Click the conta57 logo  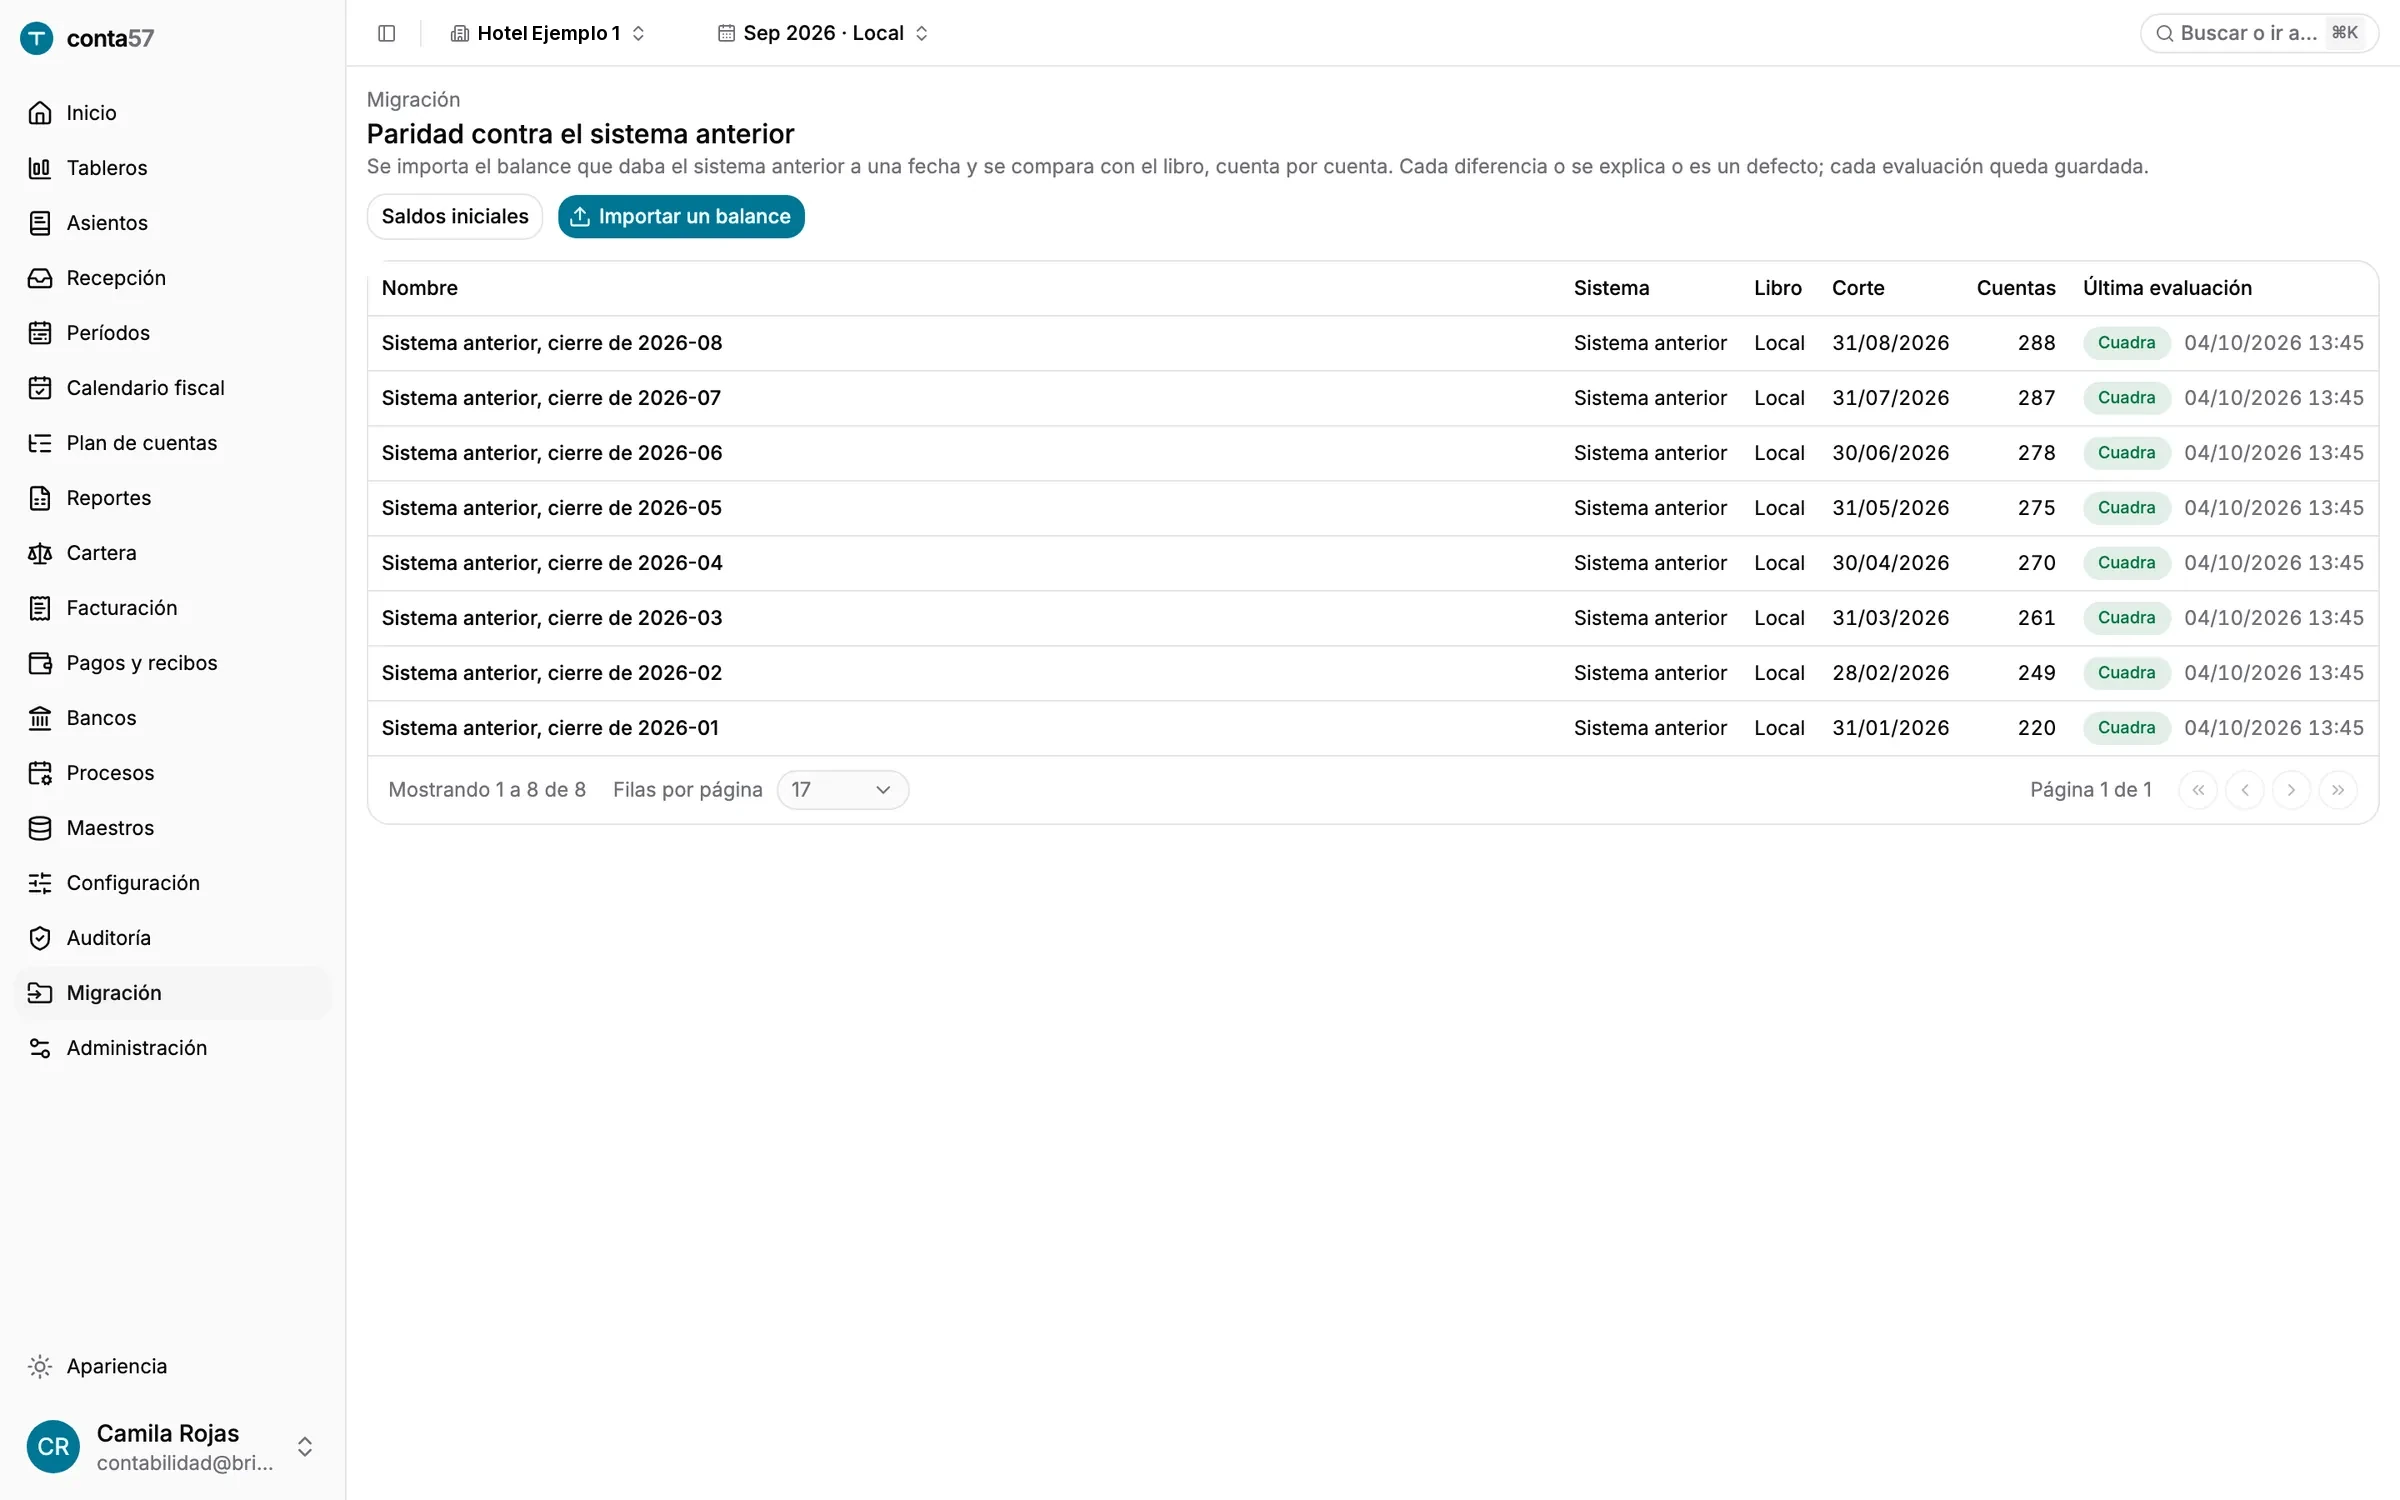point(87,38)
